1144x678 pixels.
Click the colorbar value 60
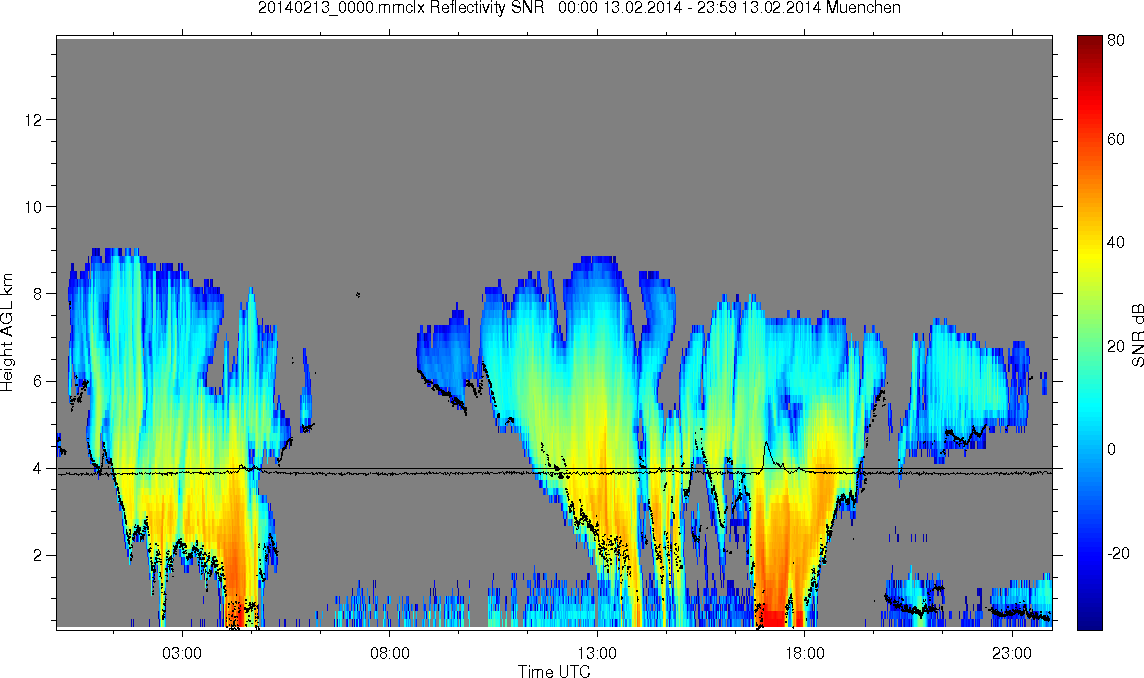(x=1116, y=139)
